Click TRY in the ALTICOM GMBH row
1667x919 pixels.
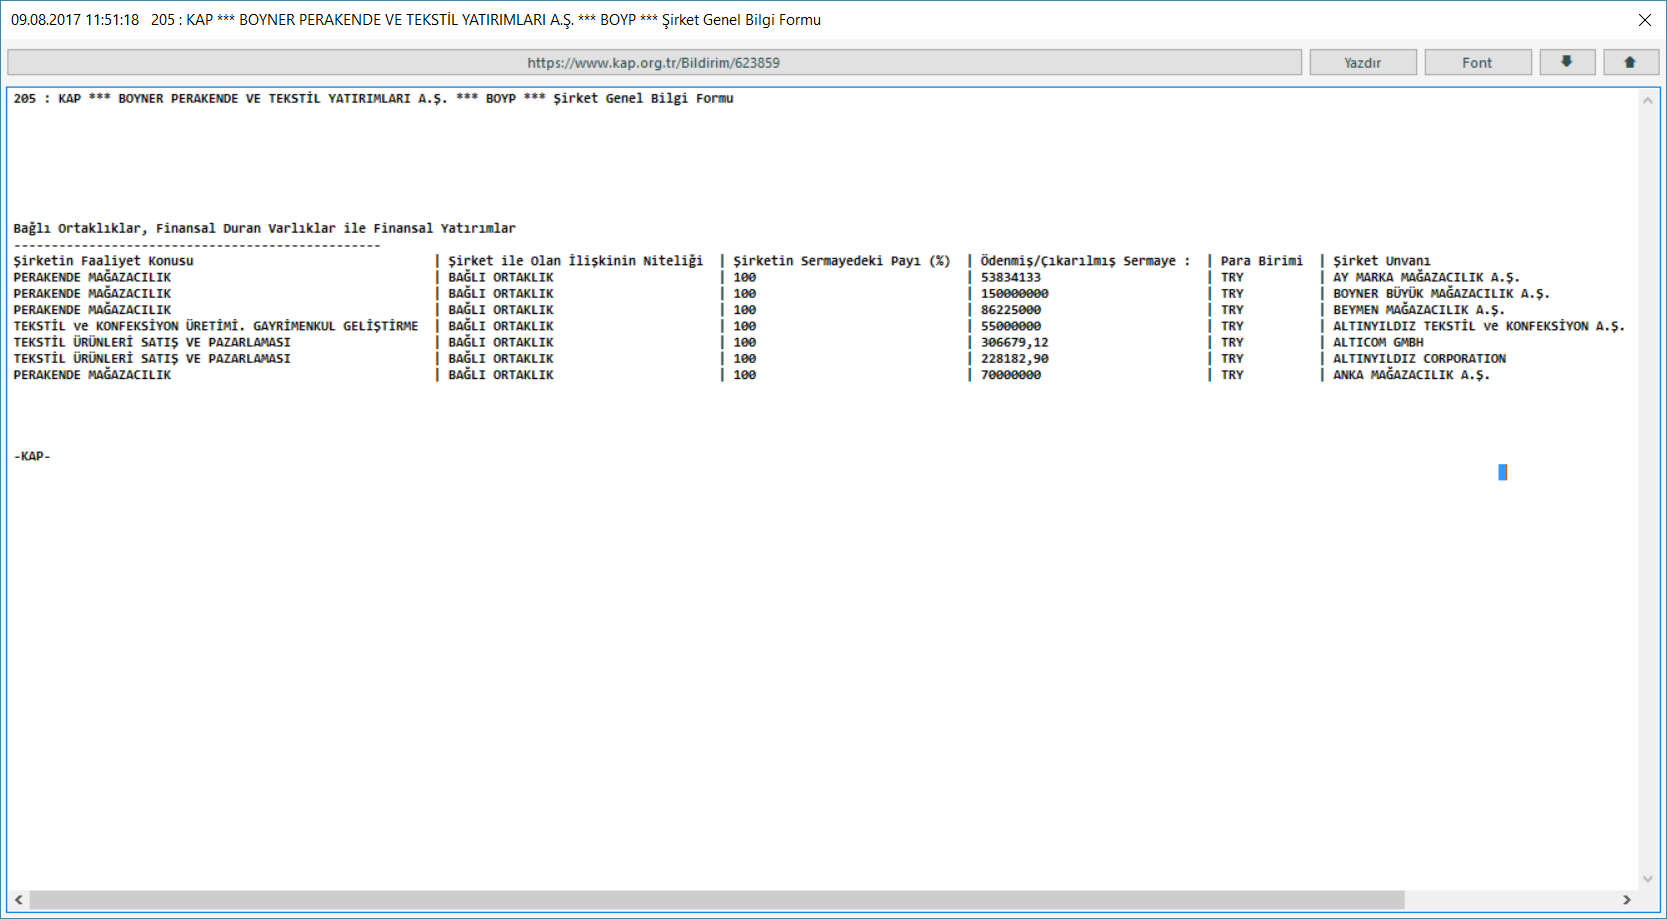[x=1232, y=342]
